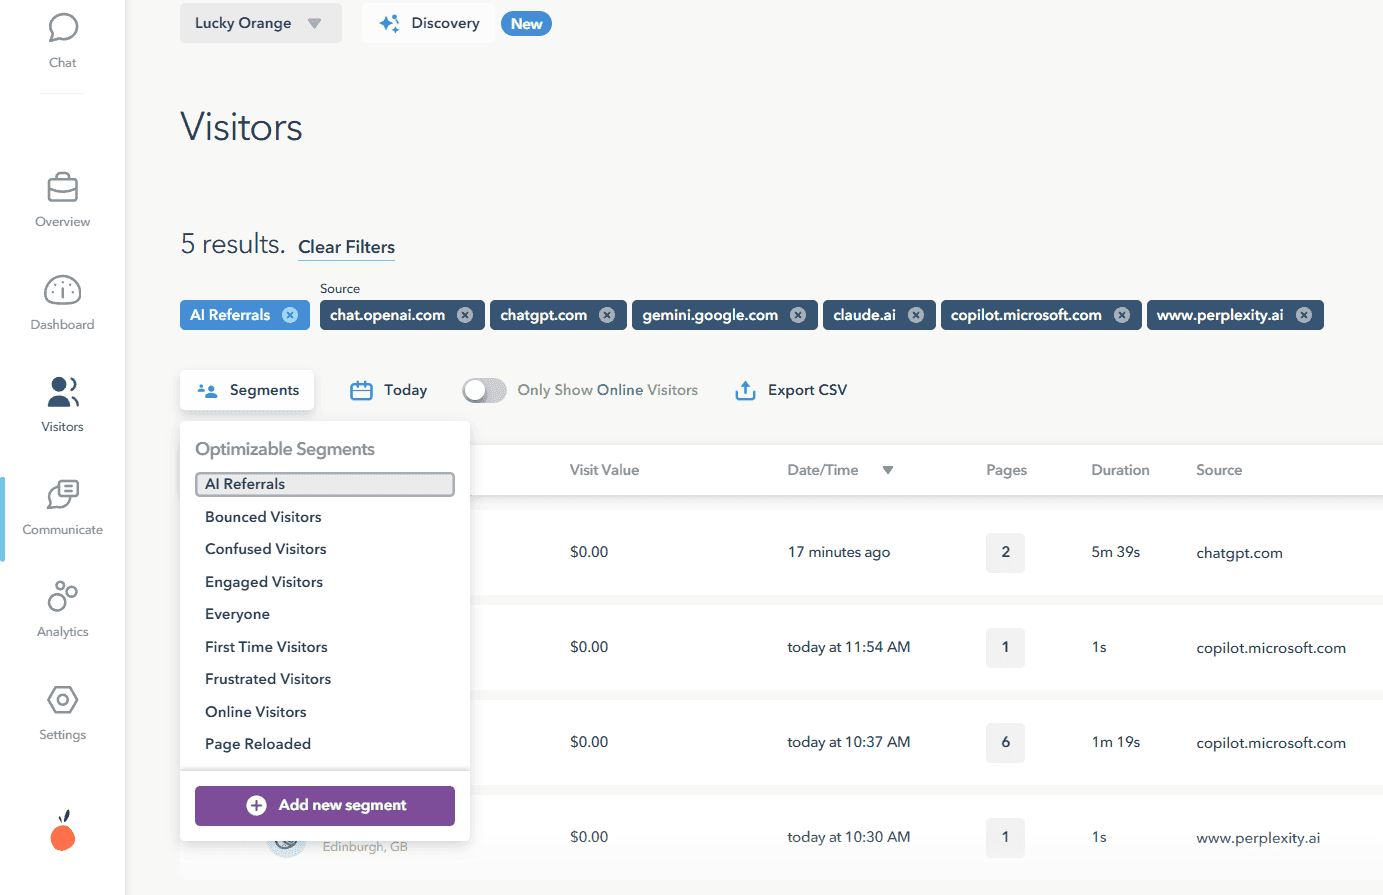
Task: Click the AI Referrals filter chip label
Action: click(x=230, y=315)
